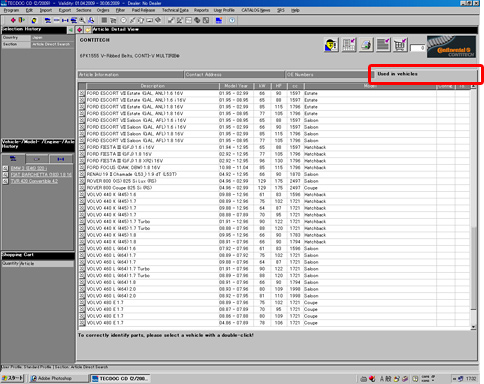Click the vehicle list scrollbar down arrow
Screen dimensions: 484x384
(x=473, y=327)
